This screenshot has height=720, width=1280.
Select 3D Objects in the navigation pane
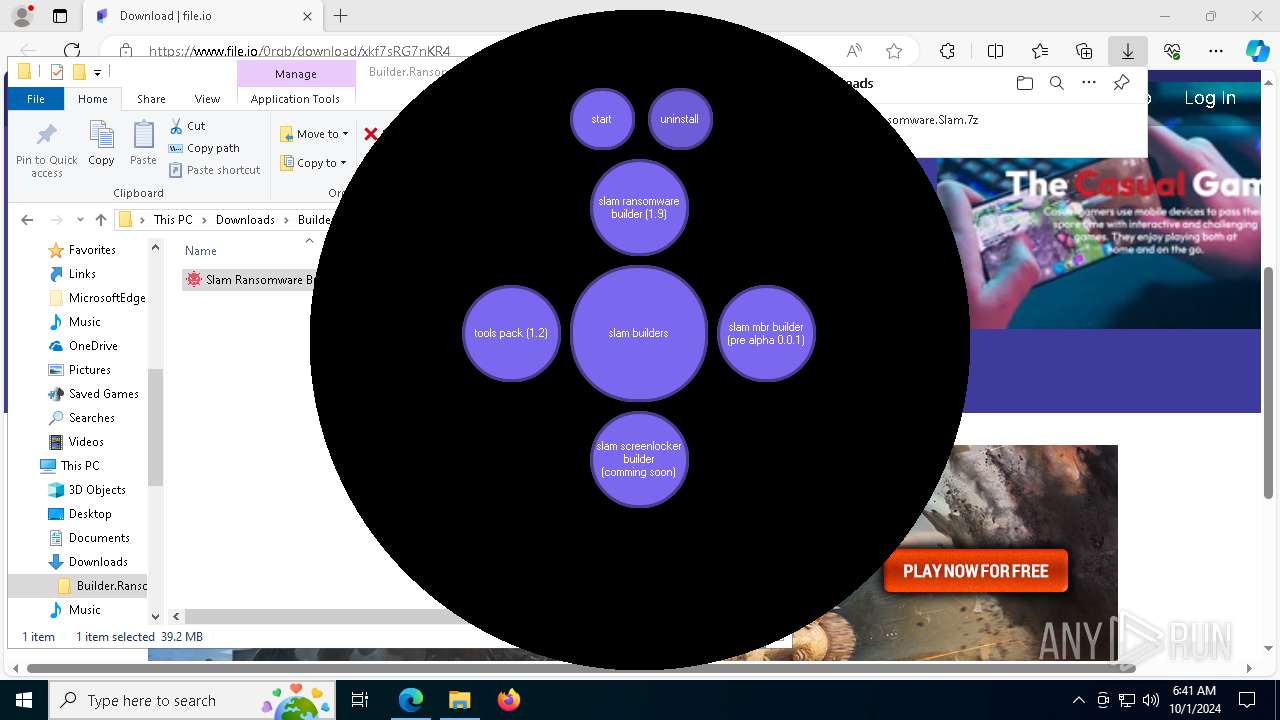[97, 490]
